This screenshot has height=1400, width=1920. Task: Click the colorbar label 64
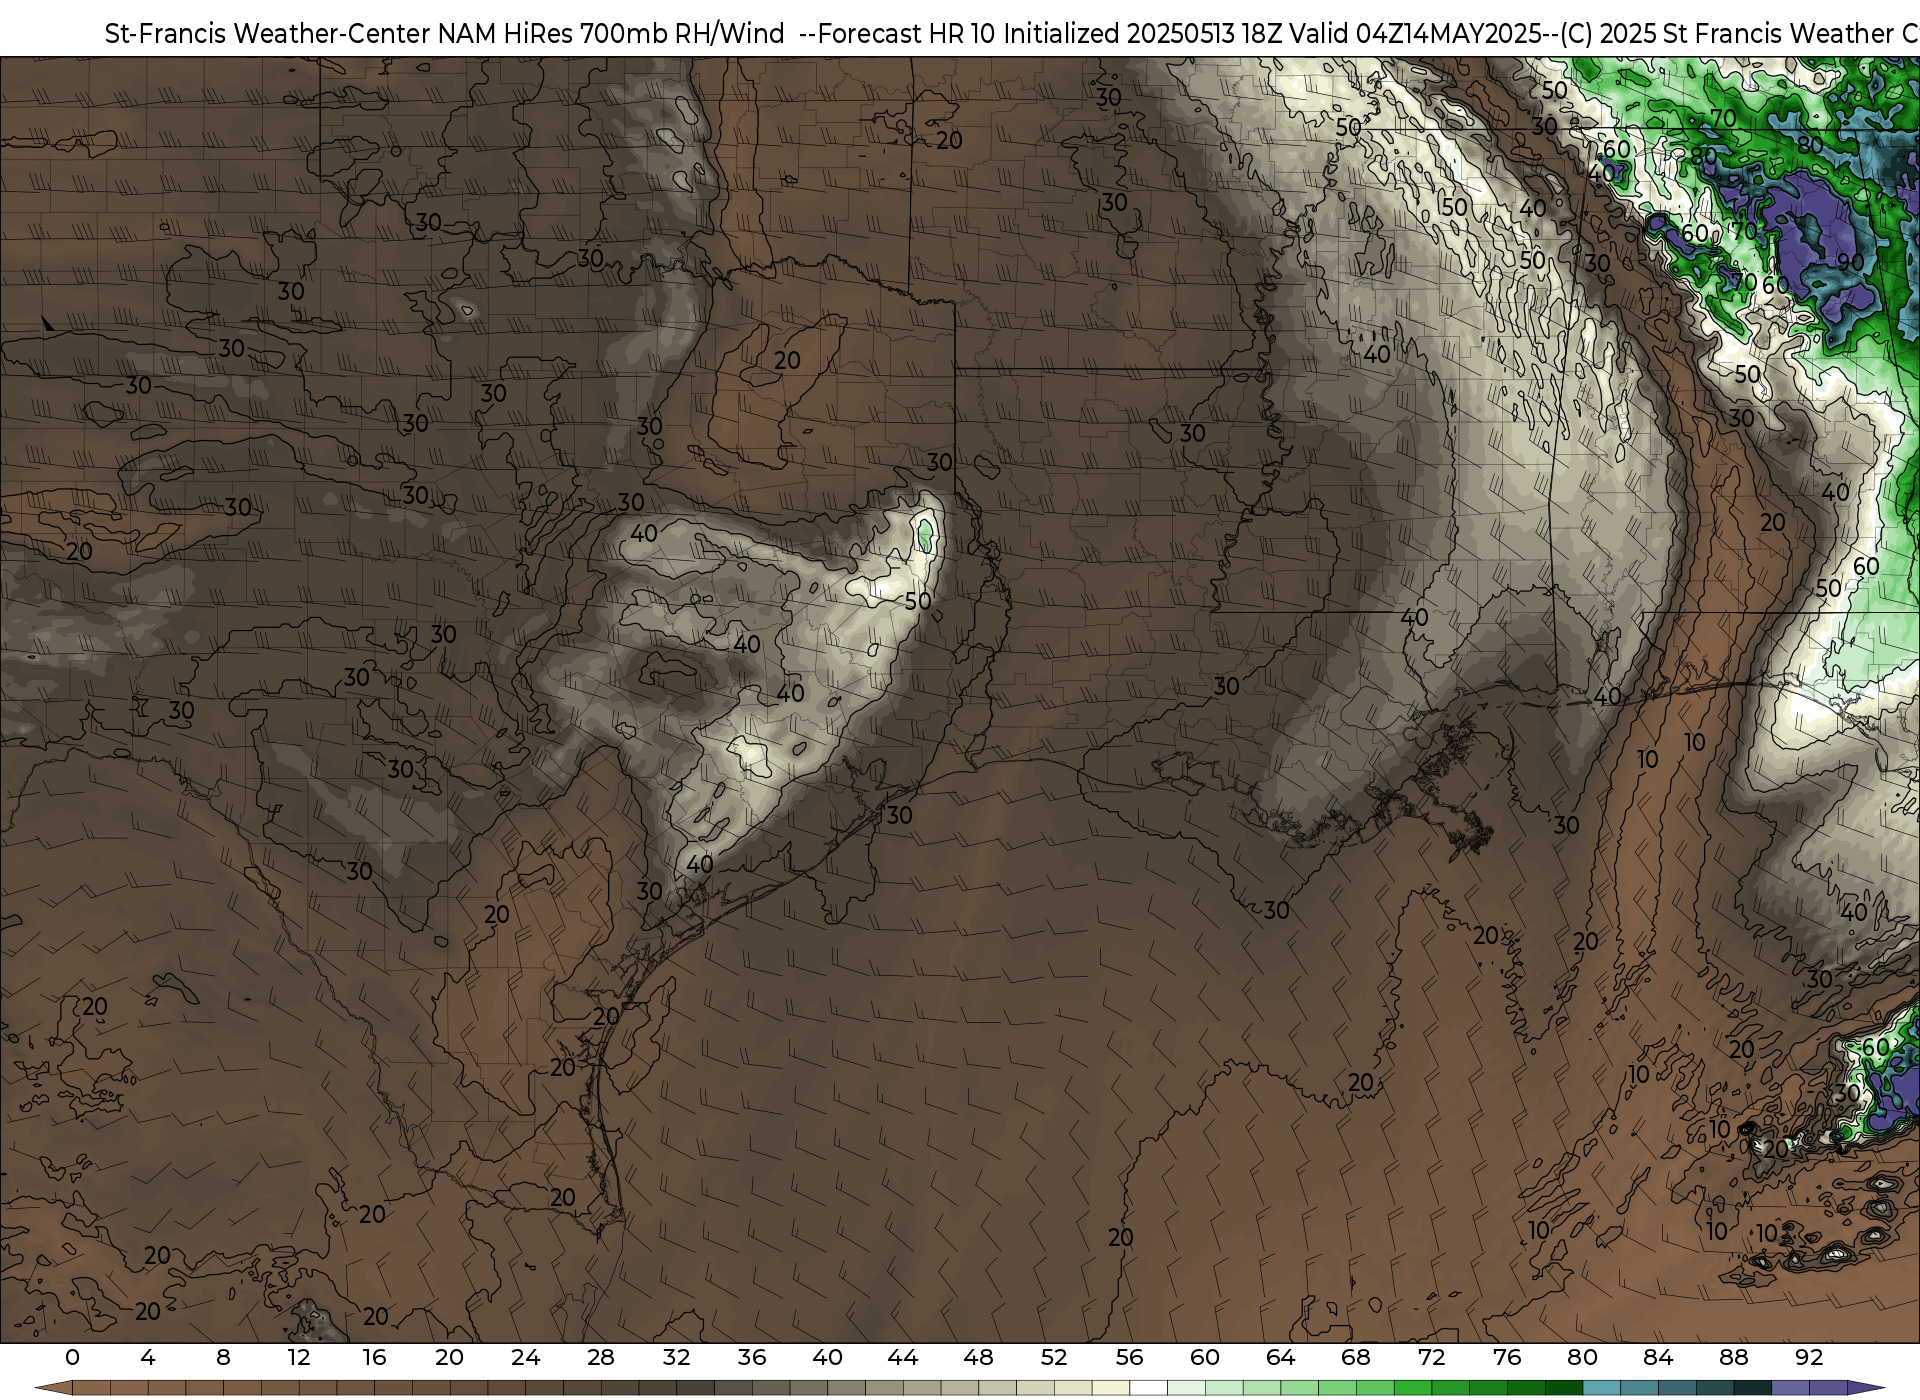1280,1358
